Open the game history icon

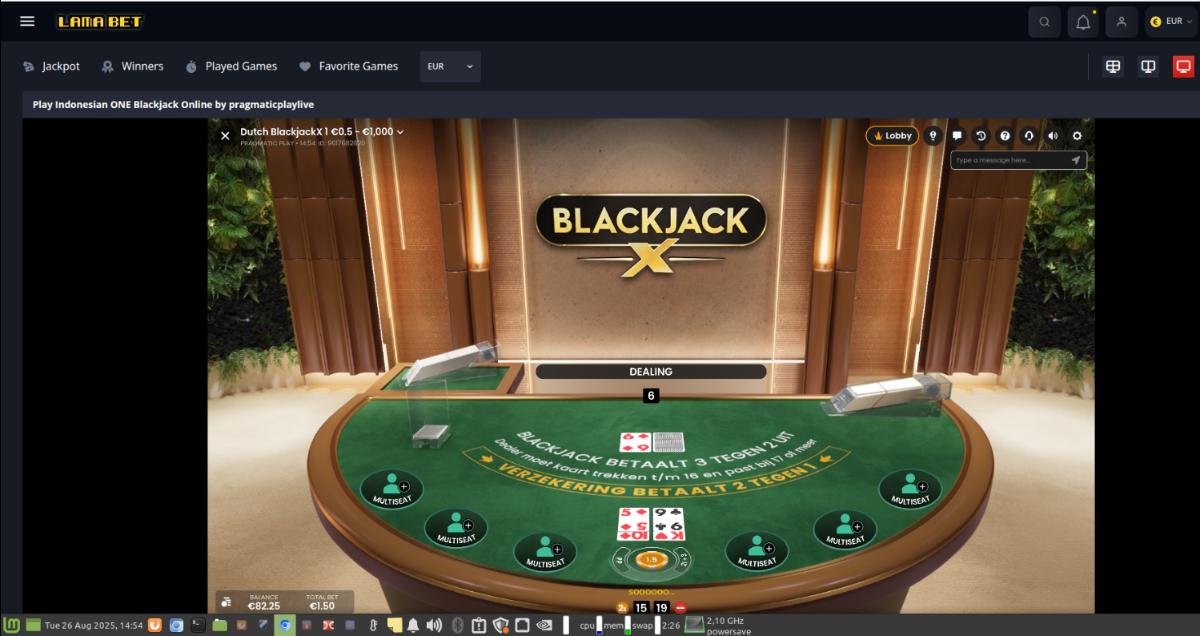[x=981, y=135]
